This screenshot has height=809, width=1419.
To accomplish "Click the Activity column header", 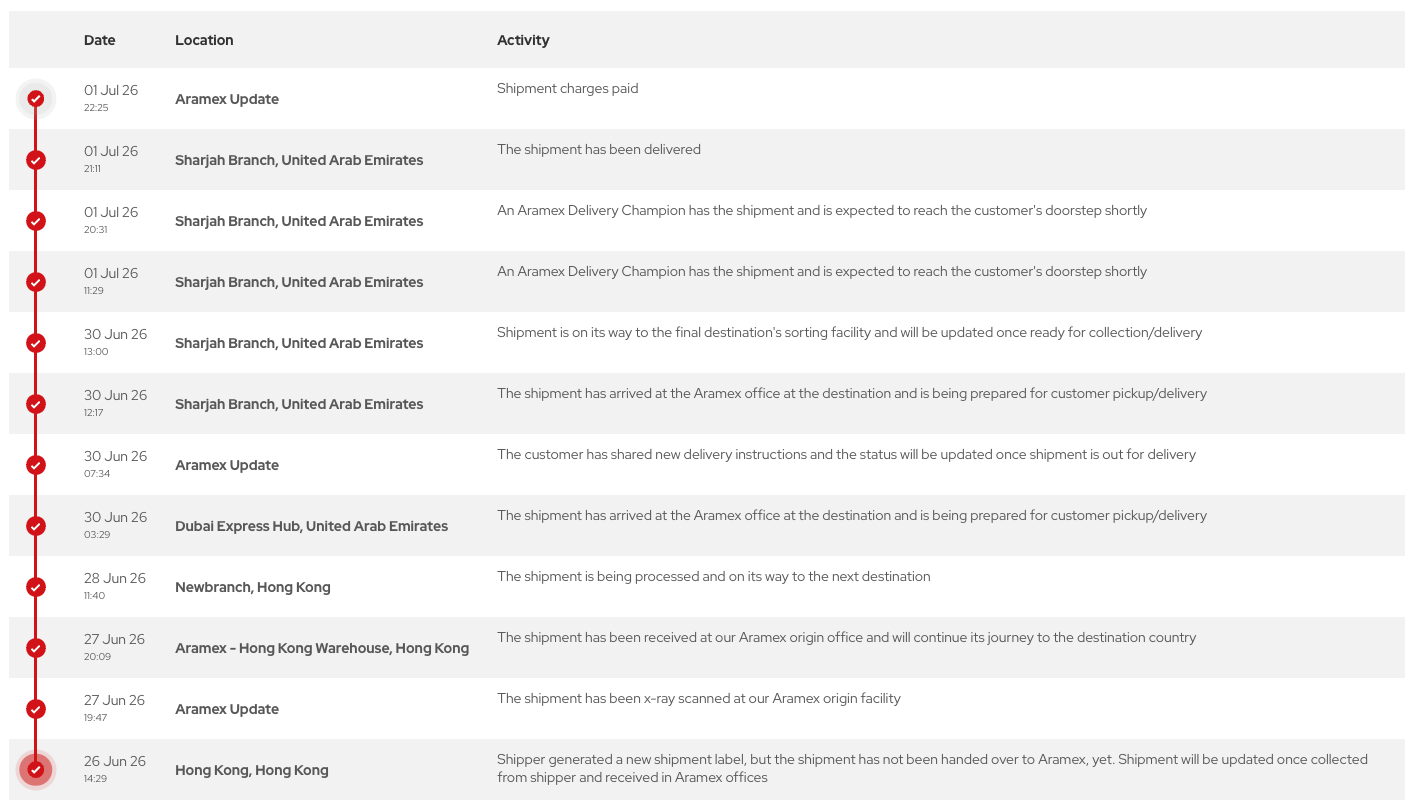I will point(523,40).
